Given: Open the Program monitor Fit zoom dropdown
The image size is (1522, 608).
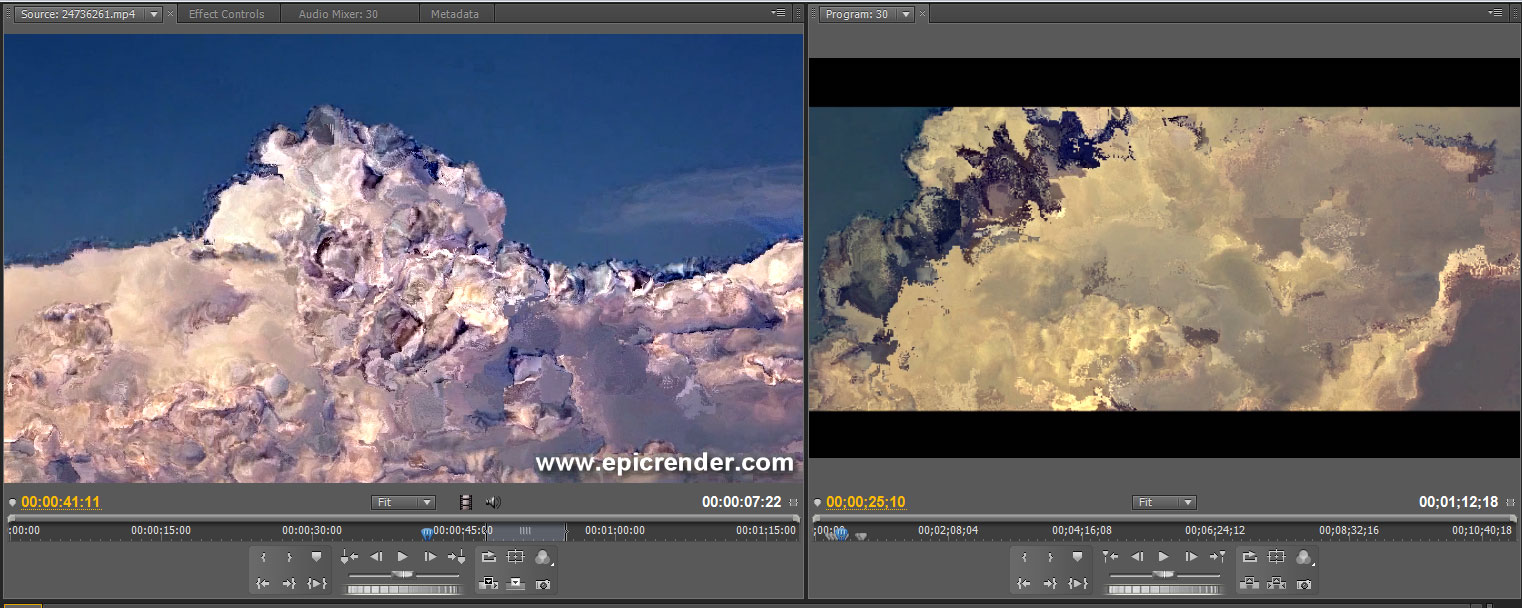Looking at the screenshot, I should 1164,502.
